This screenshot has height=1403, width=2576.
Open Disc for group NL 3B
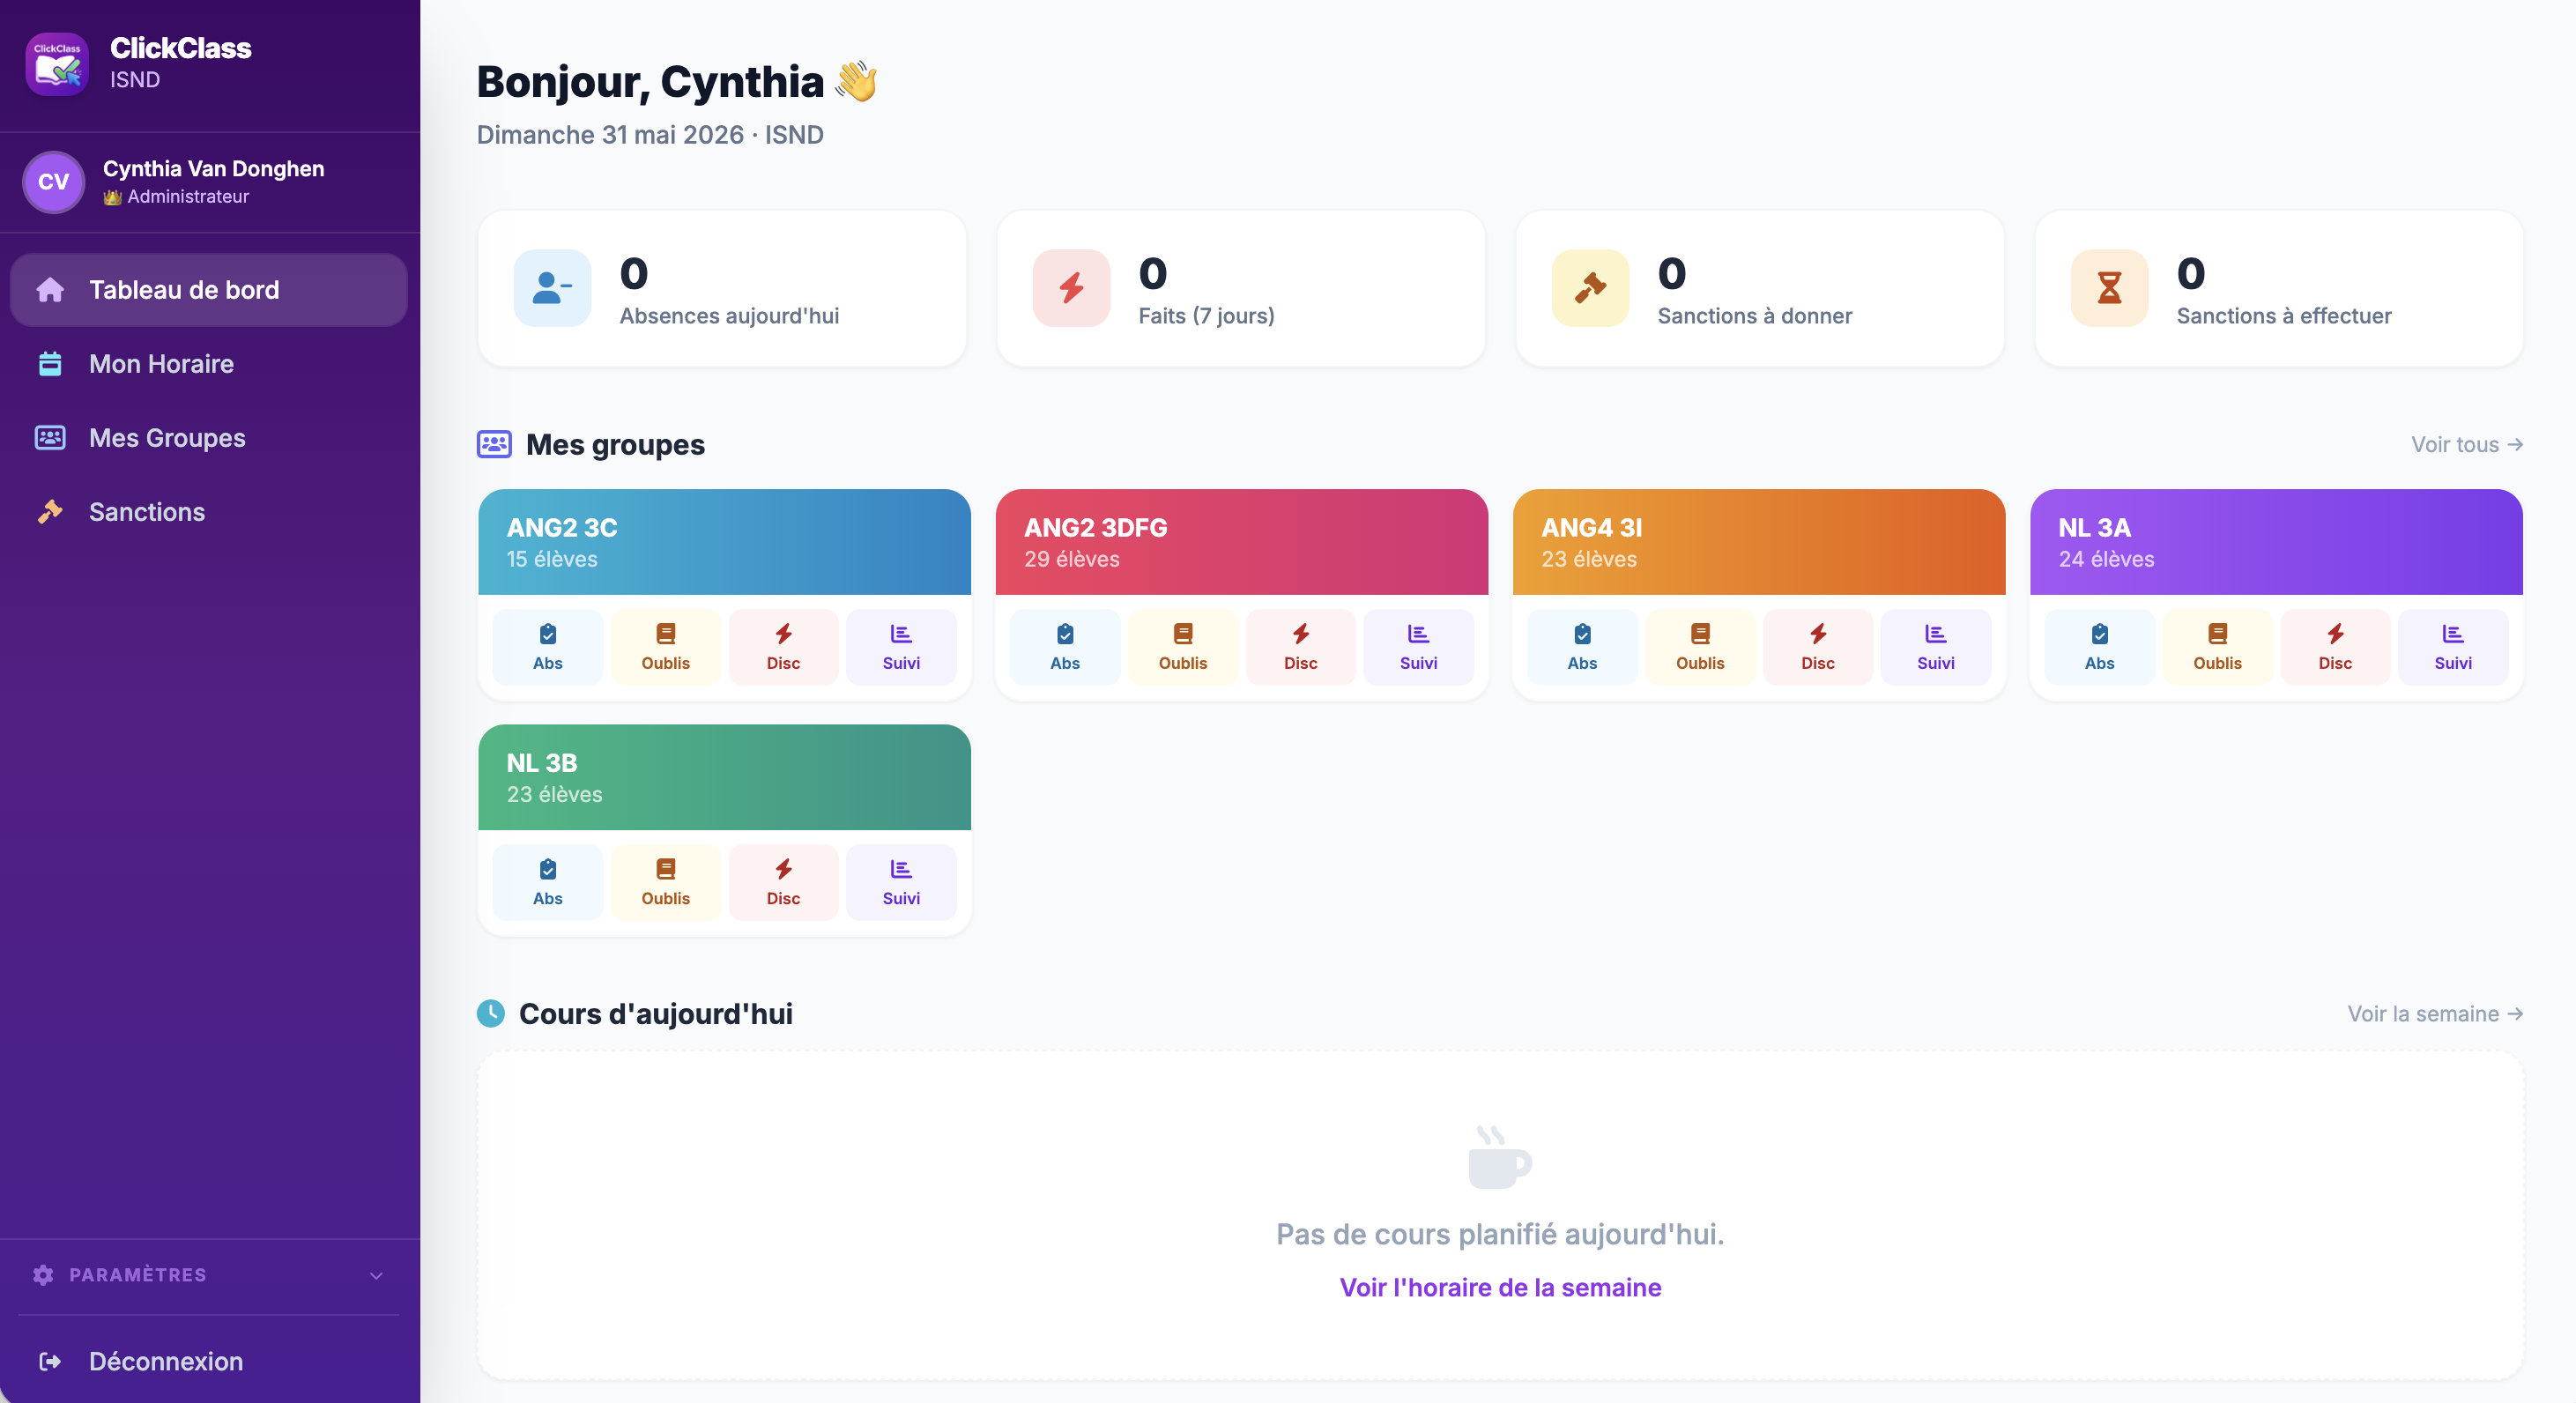pyautogui.click(x=784, y=882)
